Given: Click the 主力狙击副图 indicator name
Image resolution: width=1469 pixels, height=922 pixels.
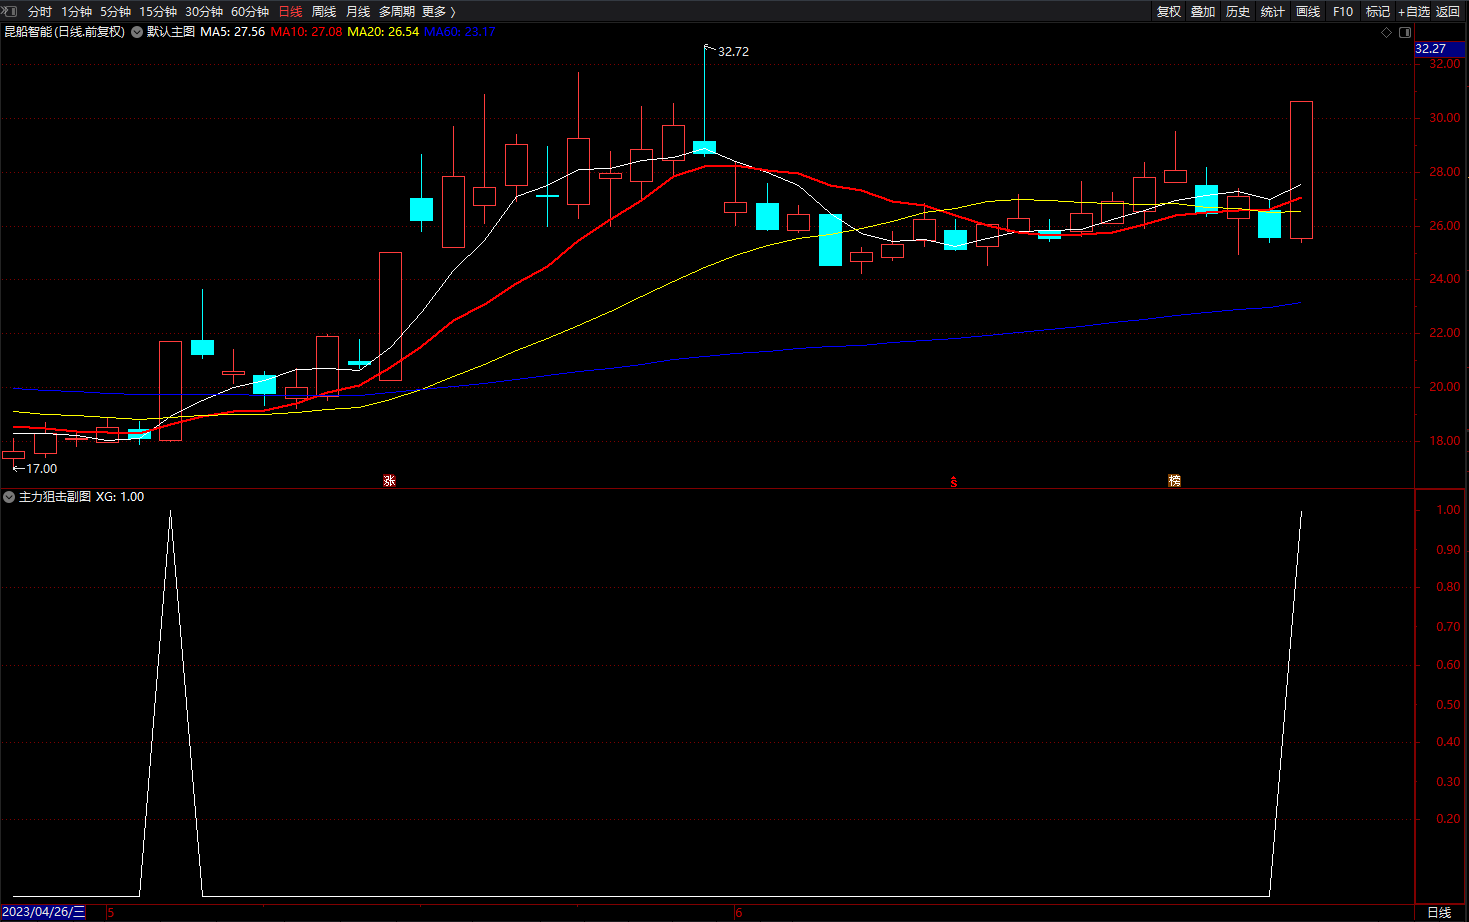Looking at the screenshot, I should 55,497.
